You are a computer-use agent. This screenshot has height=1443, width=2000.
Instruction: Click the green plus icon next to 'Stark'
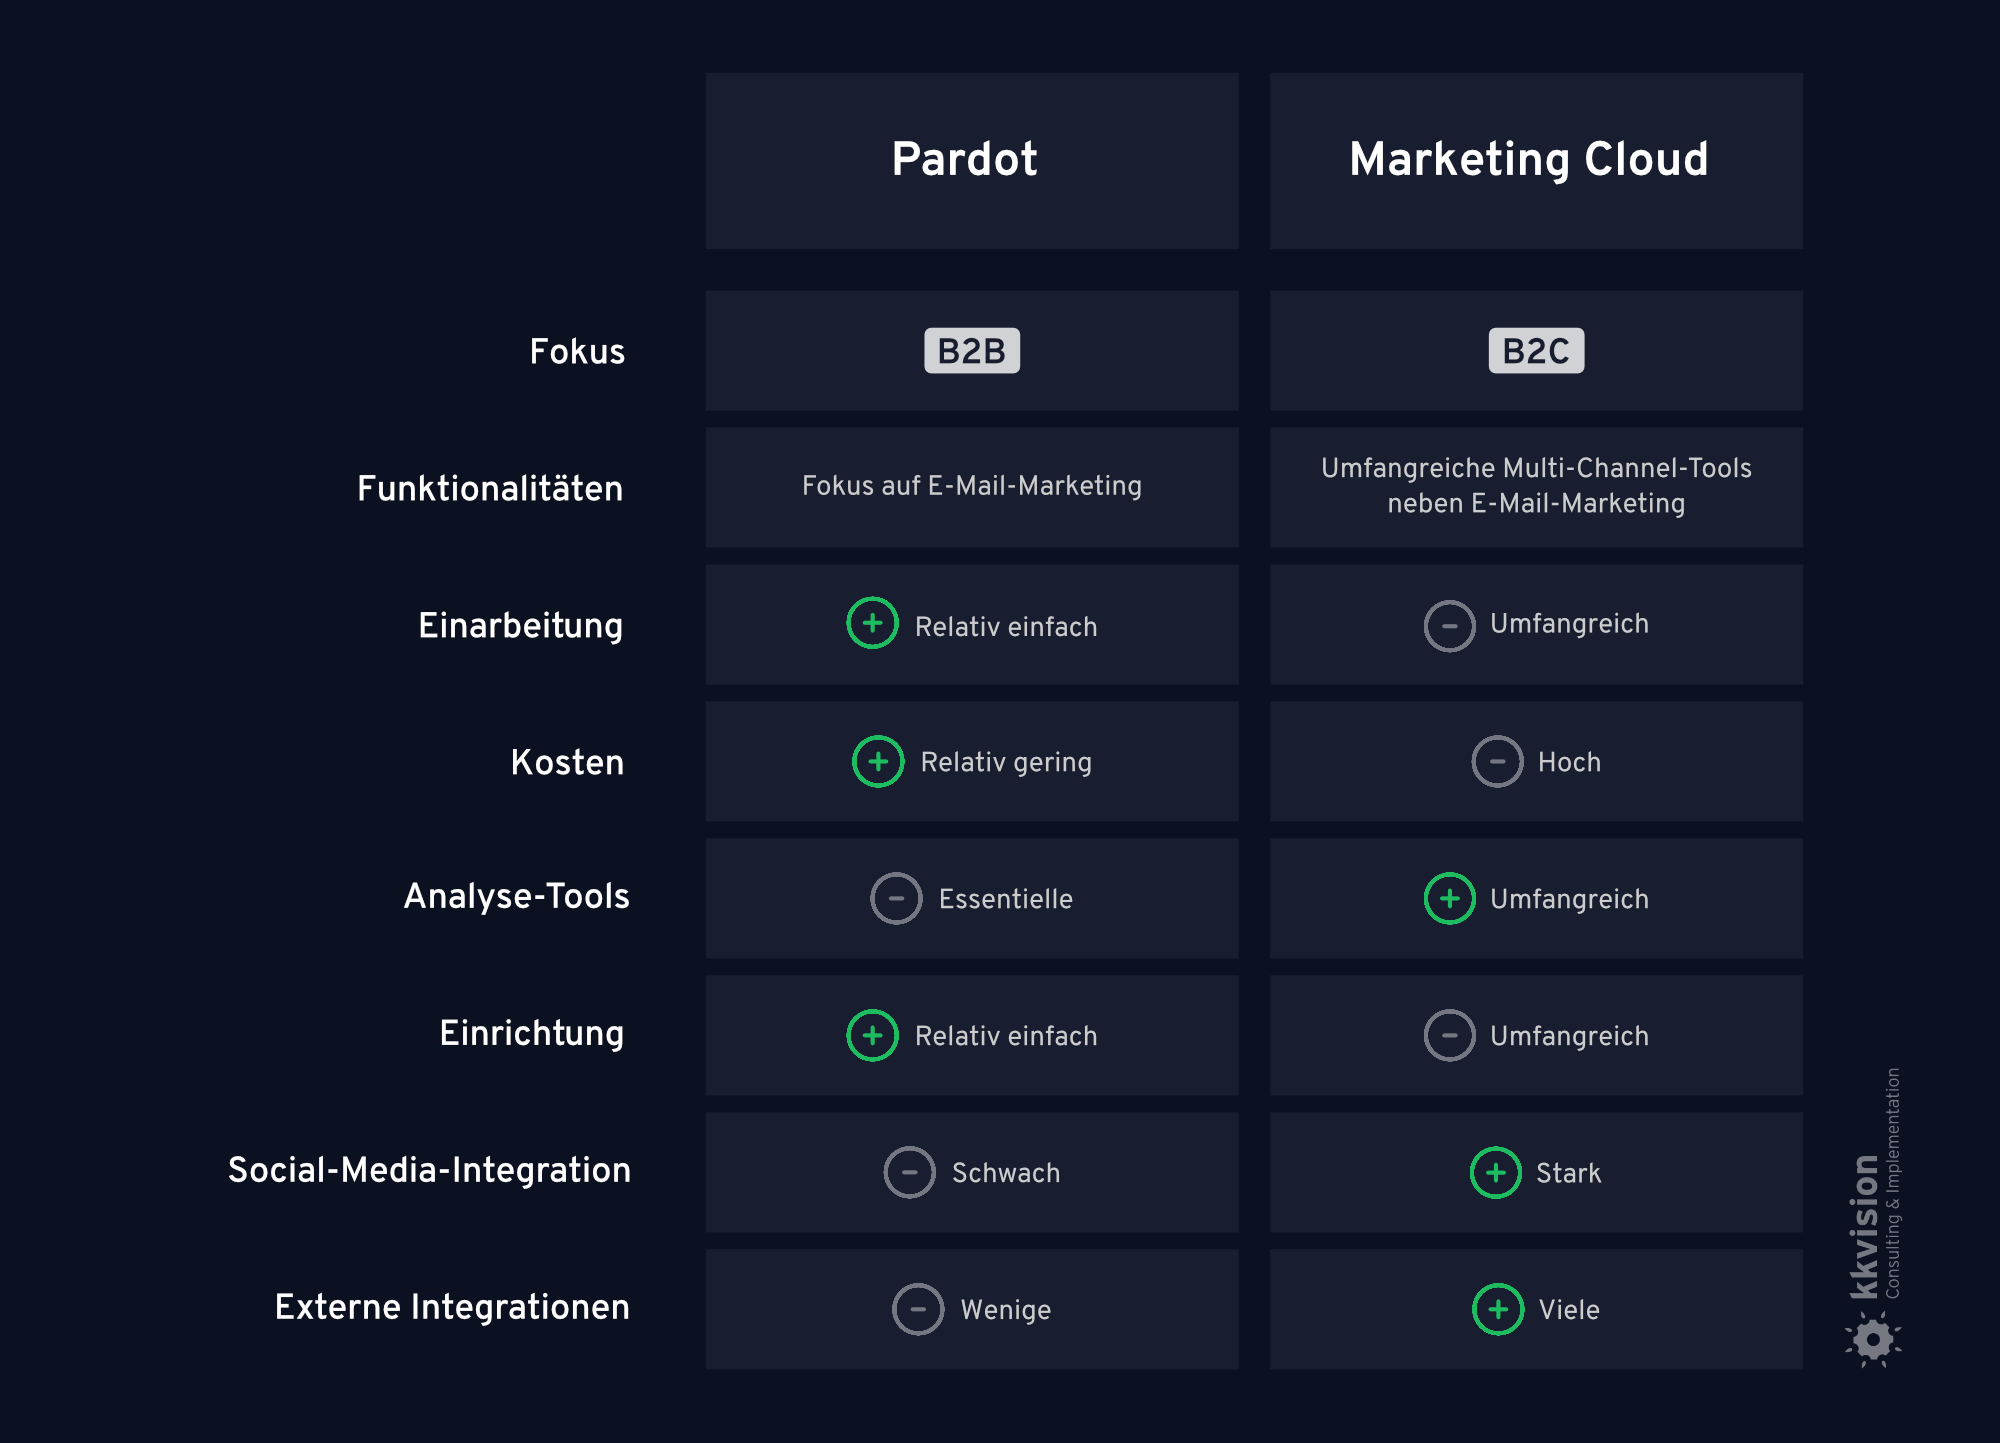click(x=1495, y=1172)
